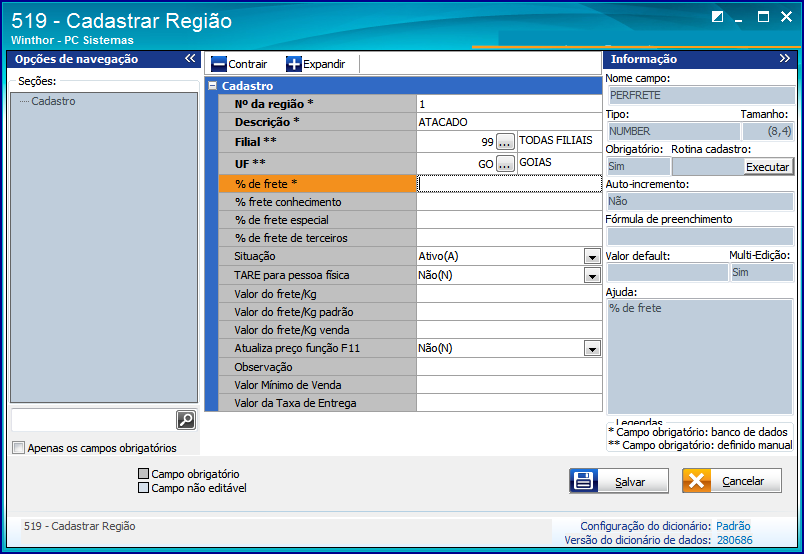Maximize the Cadastrar Região window
This screenshot has width=804, height=554.
coord(763,17)
